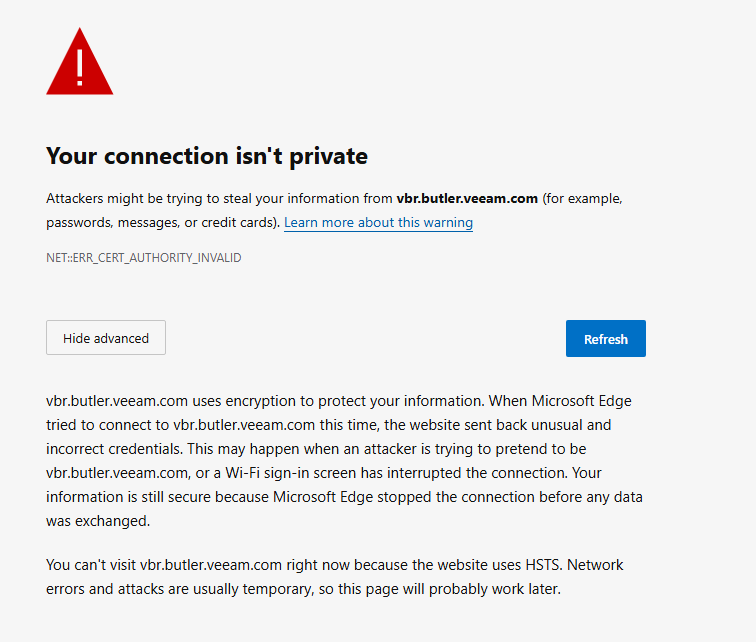Click the 'was exchanged.' closing line
This screenshot has height=642, width=756.
coord(97,521)
